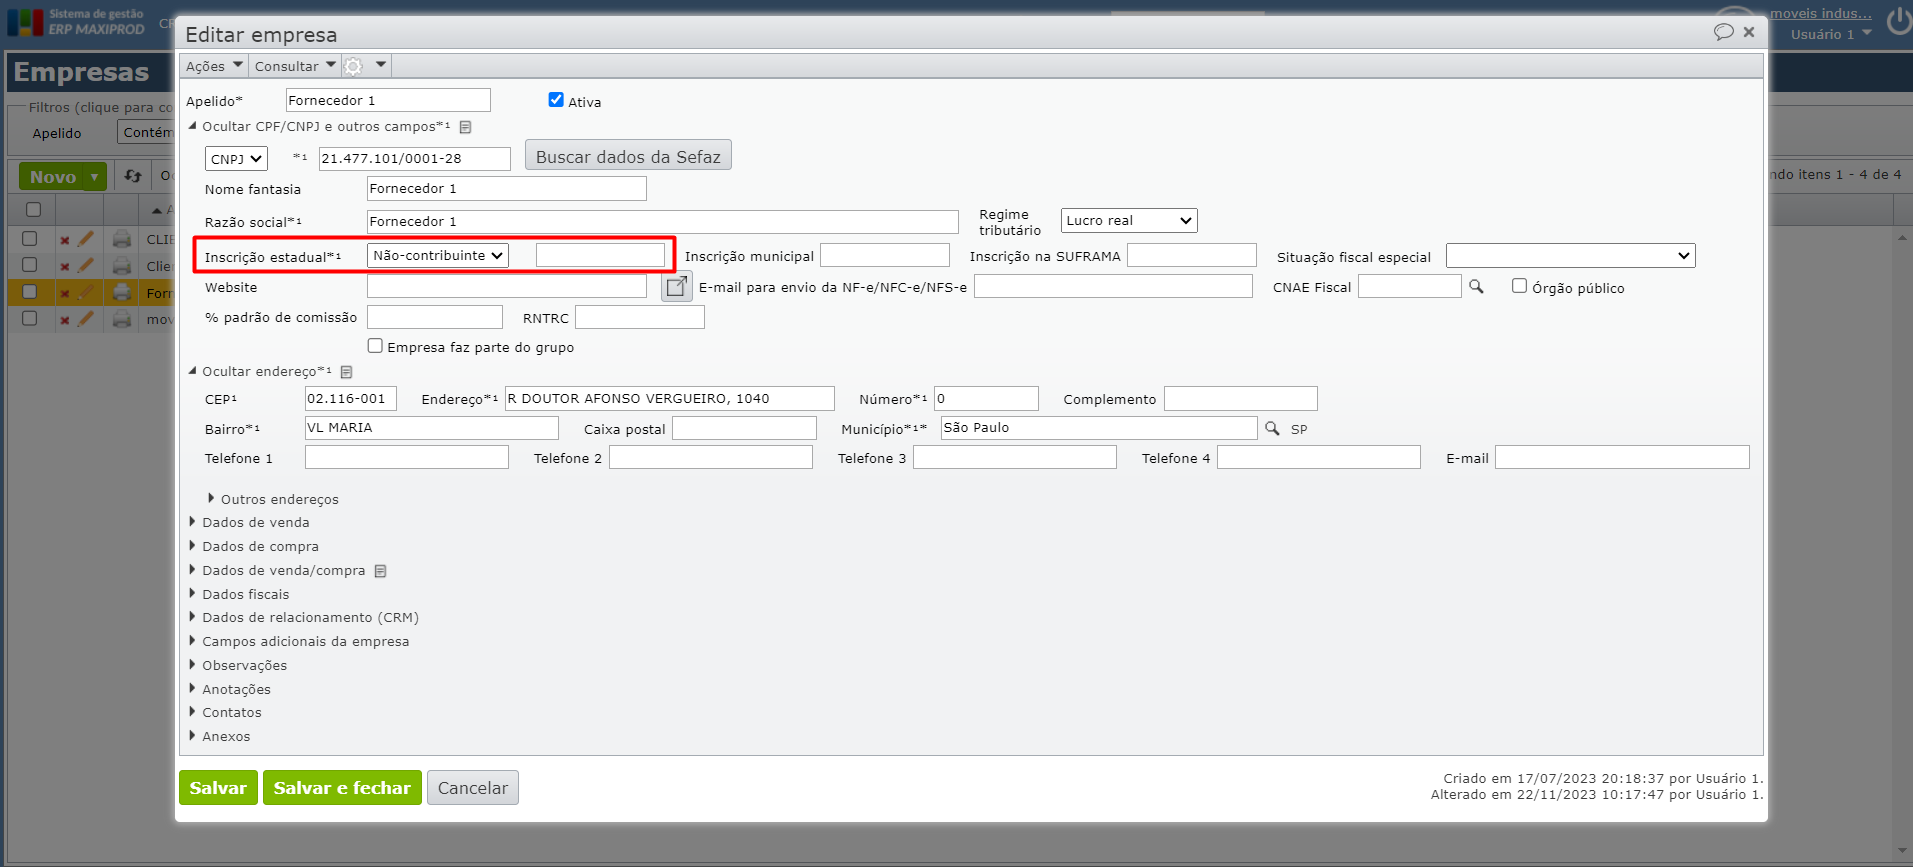
Task: Click the Município search magnifier icon
Action: 1272,428
